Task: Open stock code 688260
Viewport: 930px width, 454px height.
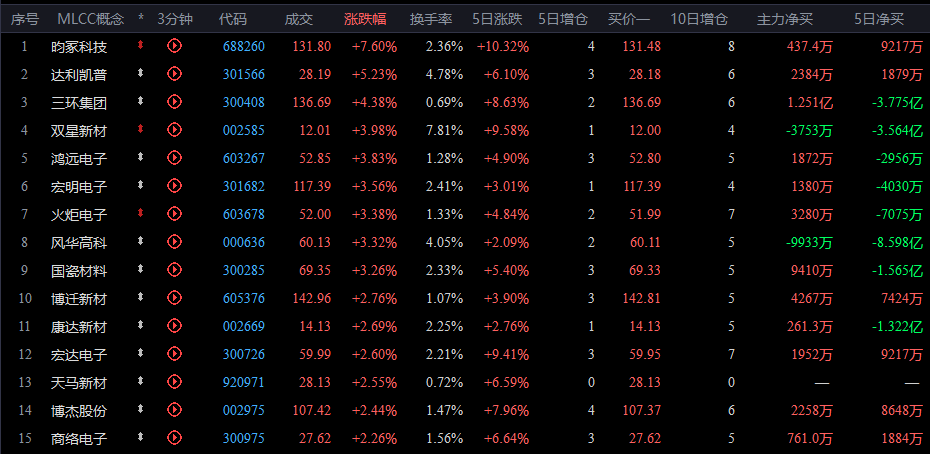Action: coord(244,46)
